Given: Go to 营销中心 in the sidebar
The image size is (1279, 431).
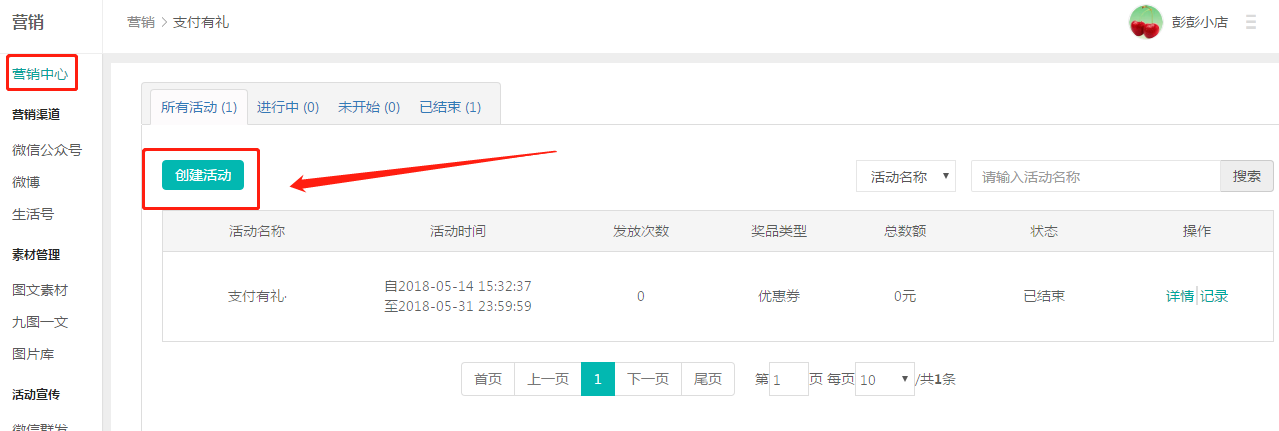Looking at the screenshot, I should 40,73.
